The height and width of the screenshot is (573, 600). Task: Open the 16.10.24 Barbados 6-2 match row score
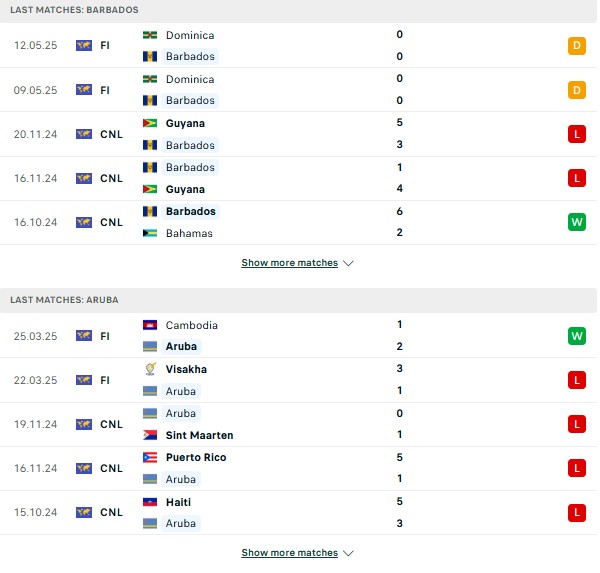pyautogui.click(x=399, y=222)
